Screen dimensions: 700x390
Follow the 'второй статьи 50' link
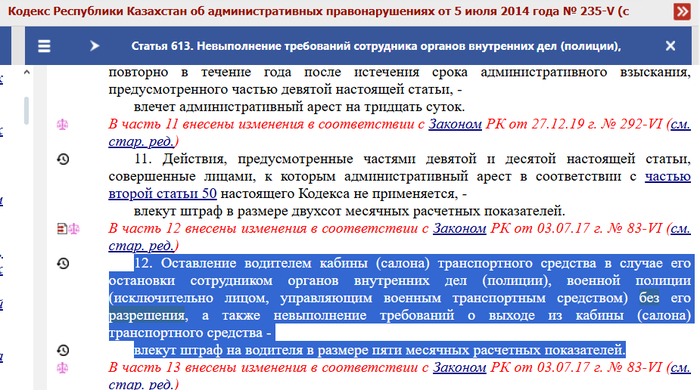162,194
